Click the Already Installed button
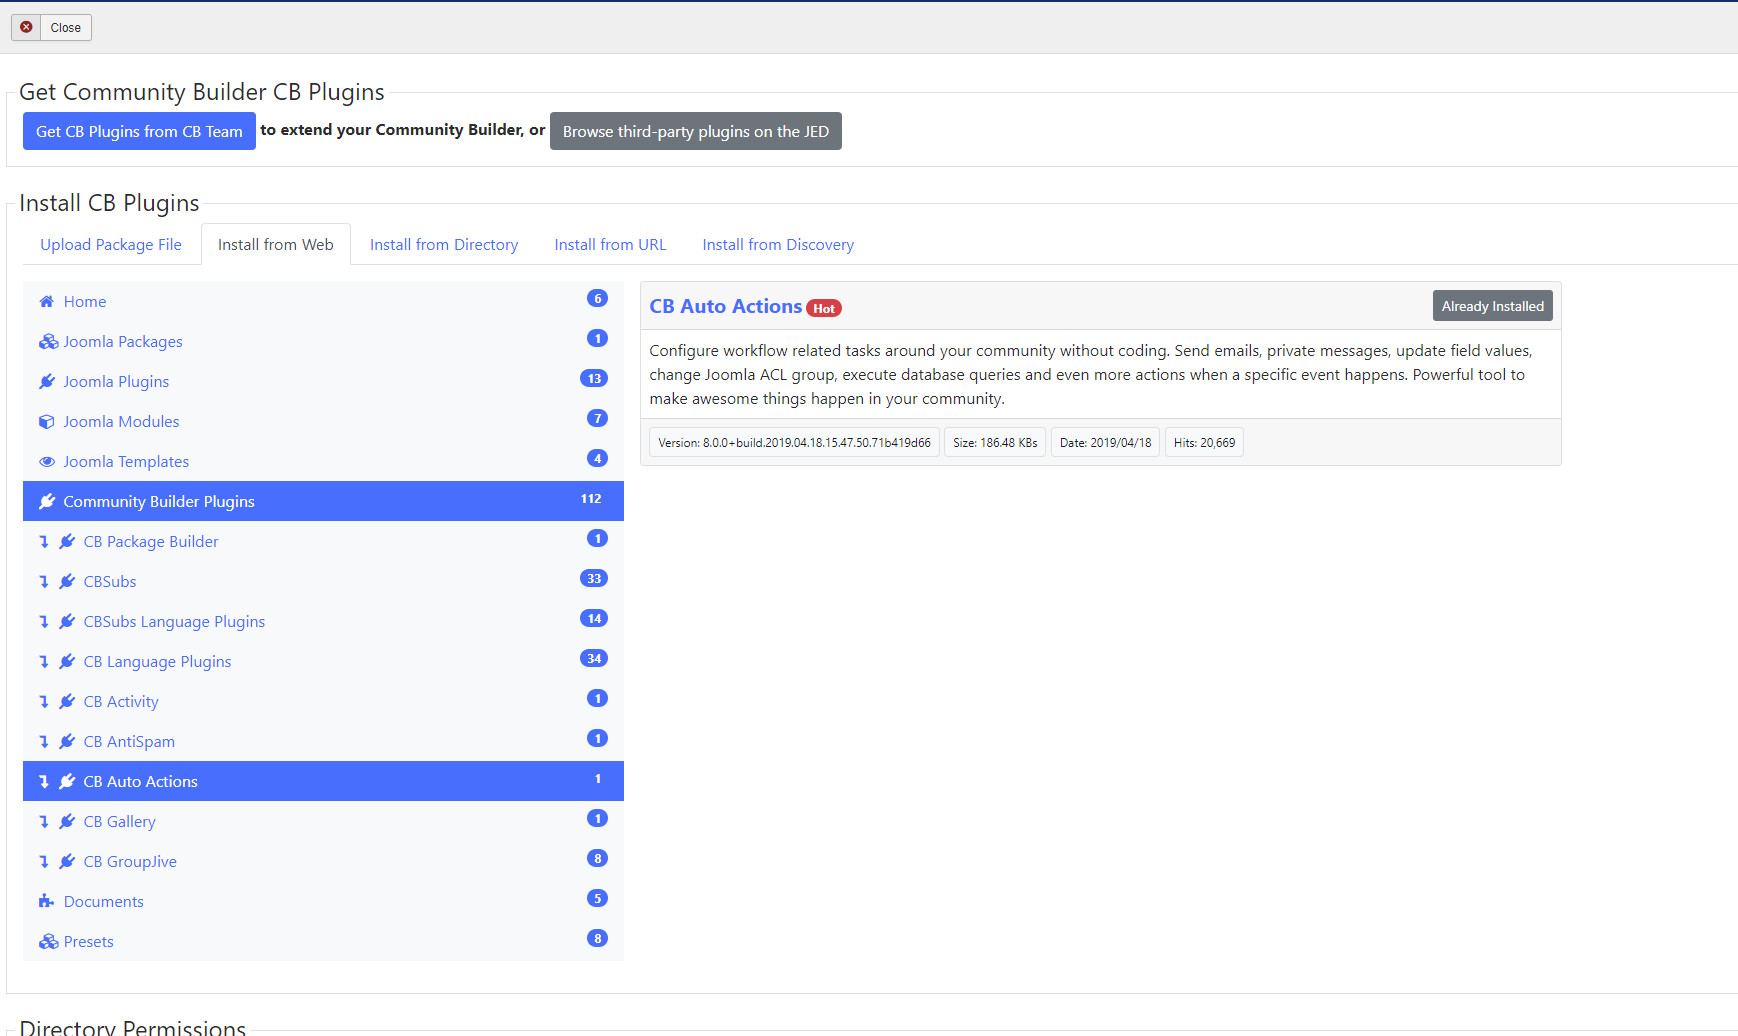This screenshot has width=1738, height=1036. [x=1492, y=306]
